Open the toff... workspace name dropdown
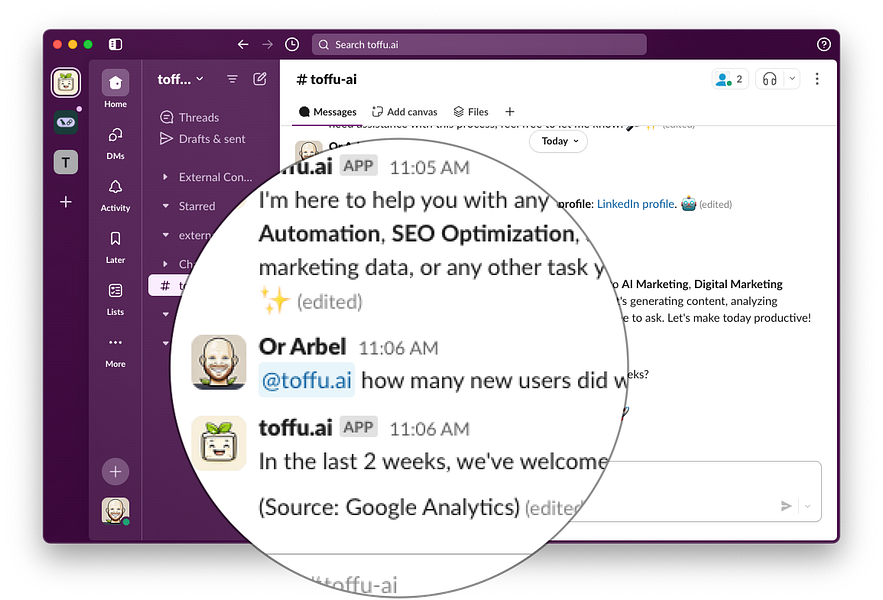883x600 pixels. pos(180,79)
